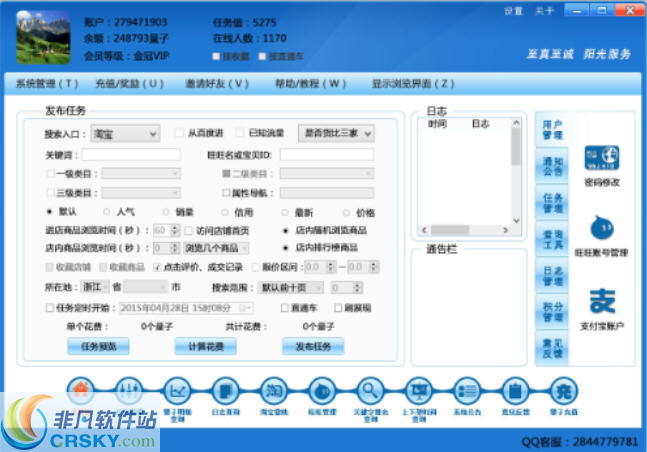Switch to 积分管理 side tab
Screen dimensions: 647x452
pos(552,312)
